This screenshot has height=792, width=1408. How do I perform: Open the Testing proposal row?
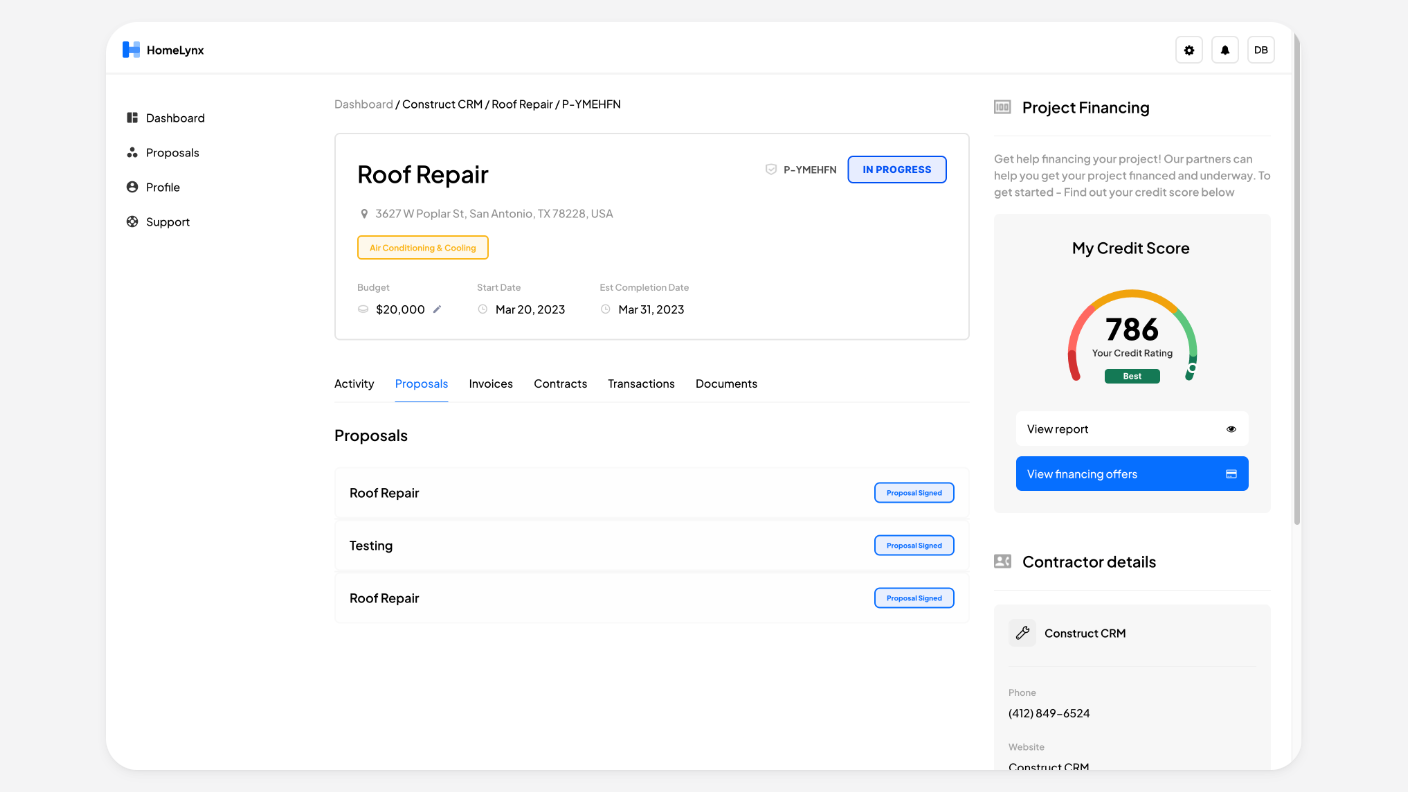pos(652,546)
